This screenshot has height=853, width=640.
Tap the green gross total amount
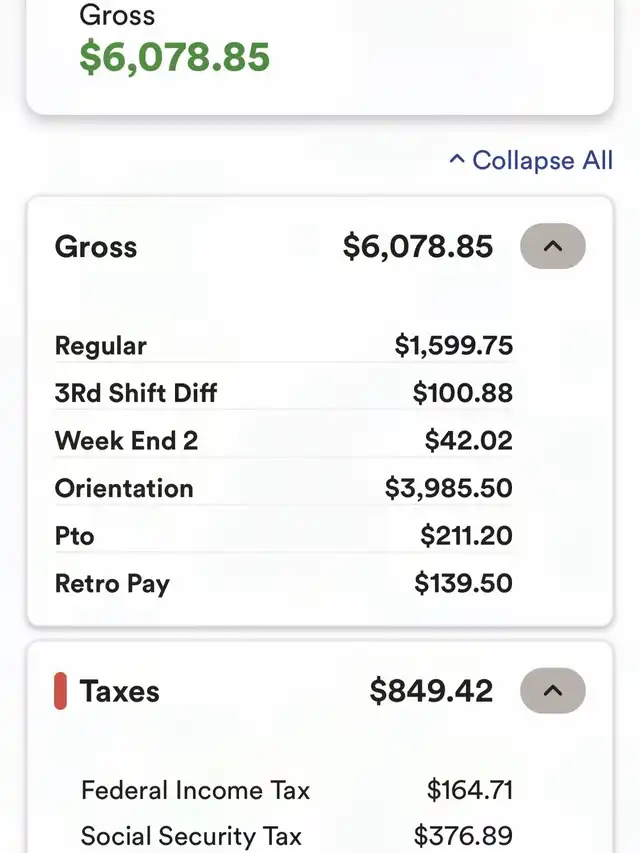175,57
